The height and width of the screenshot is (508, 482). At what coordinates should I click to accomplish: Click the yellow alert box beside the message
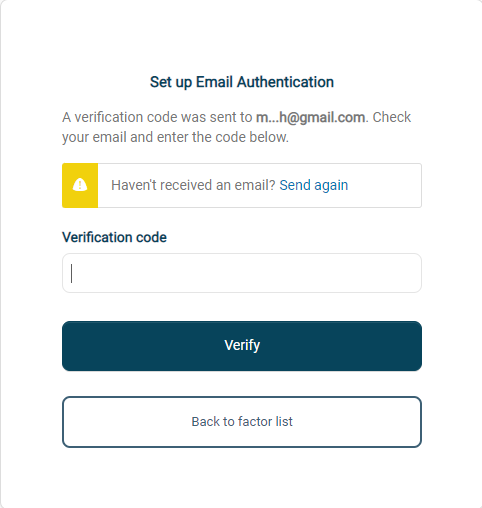80,185
